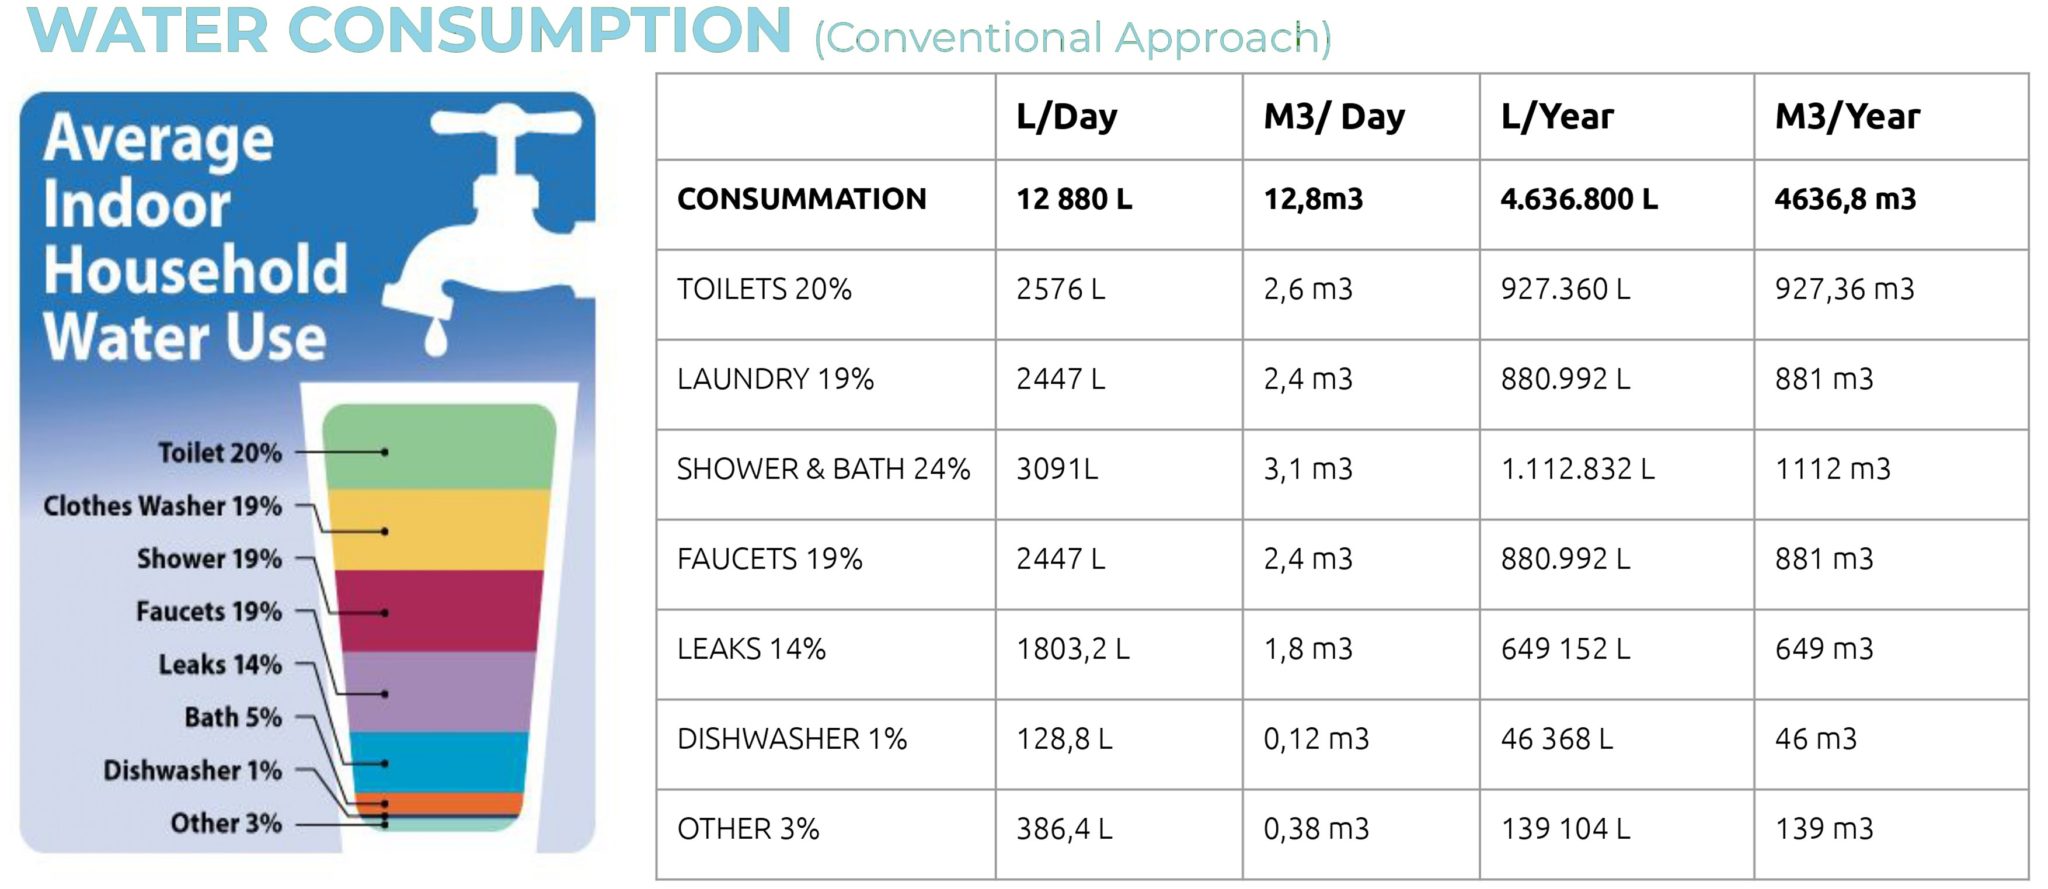
Task: Click the orange Bath band in the glass
Action: click(440, 802)
